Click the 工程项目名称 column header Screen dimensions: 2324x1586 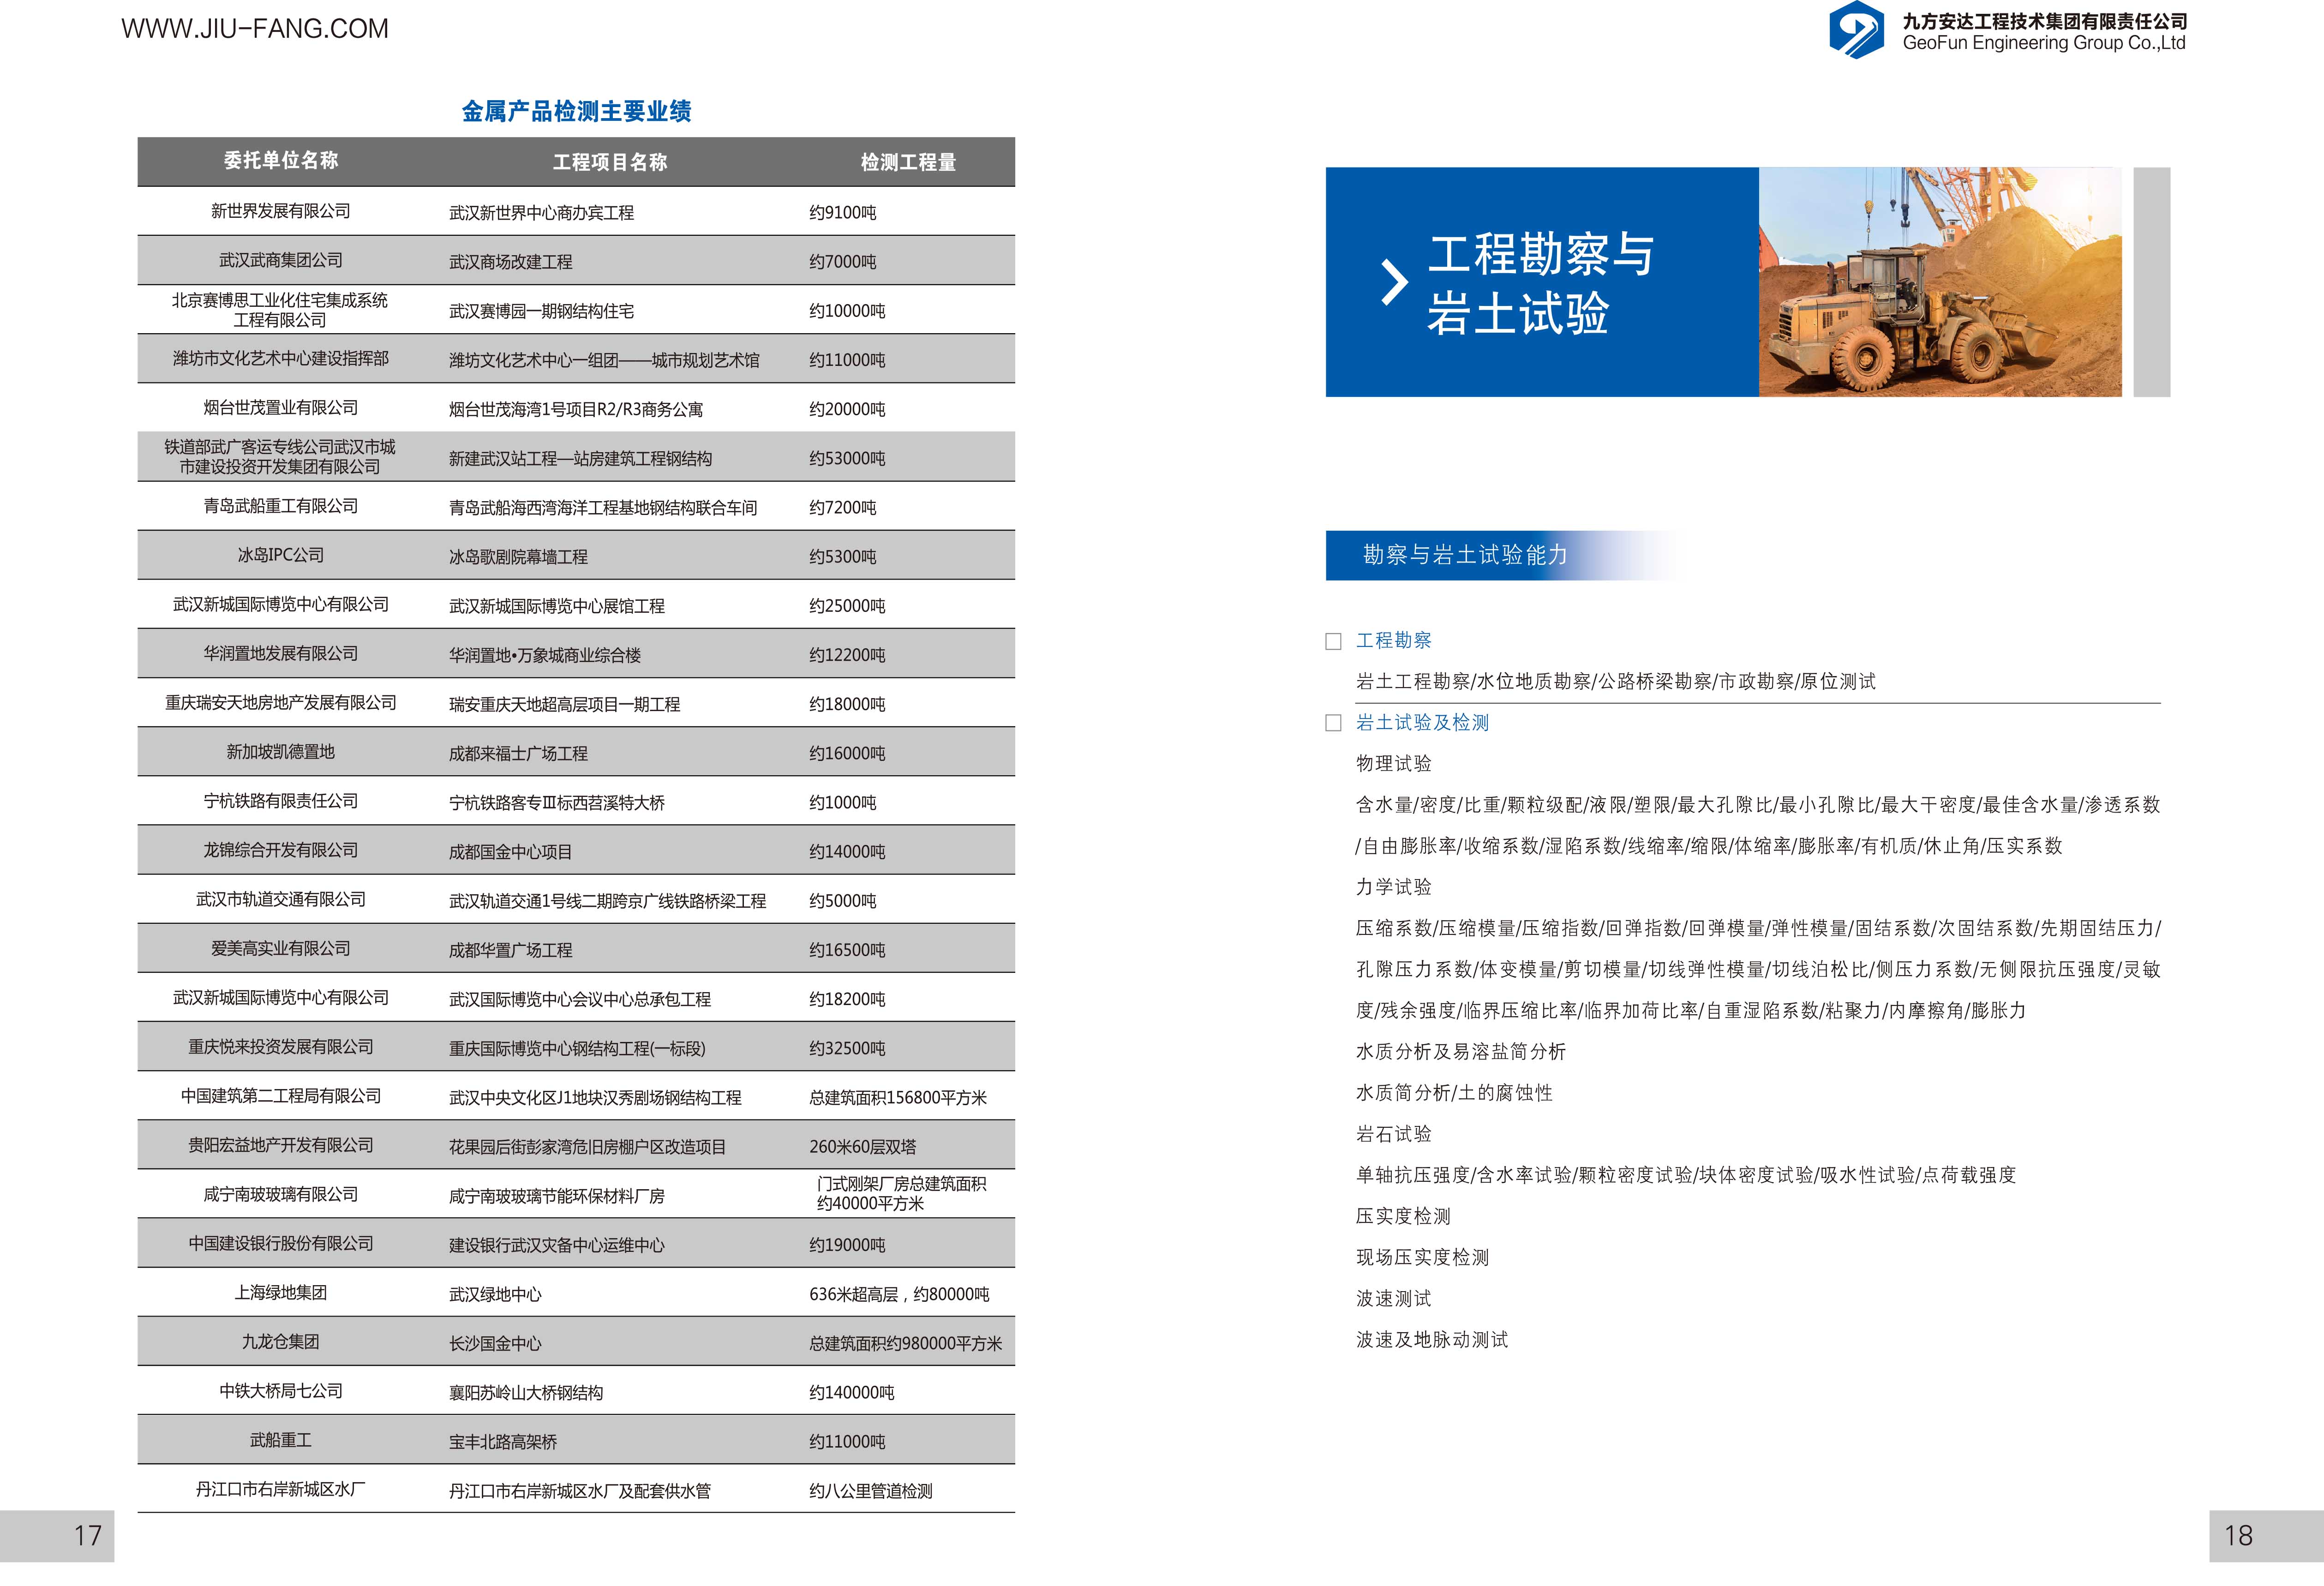click(x=610, y=162)
